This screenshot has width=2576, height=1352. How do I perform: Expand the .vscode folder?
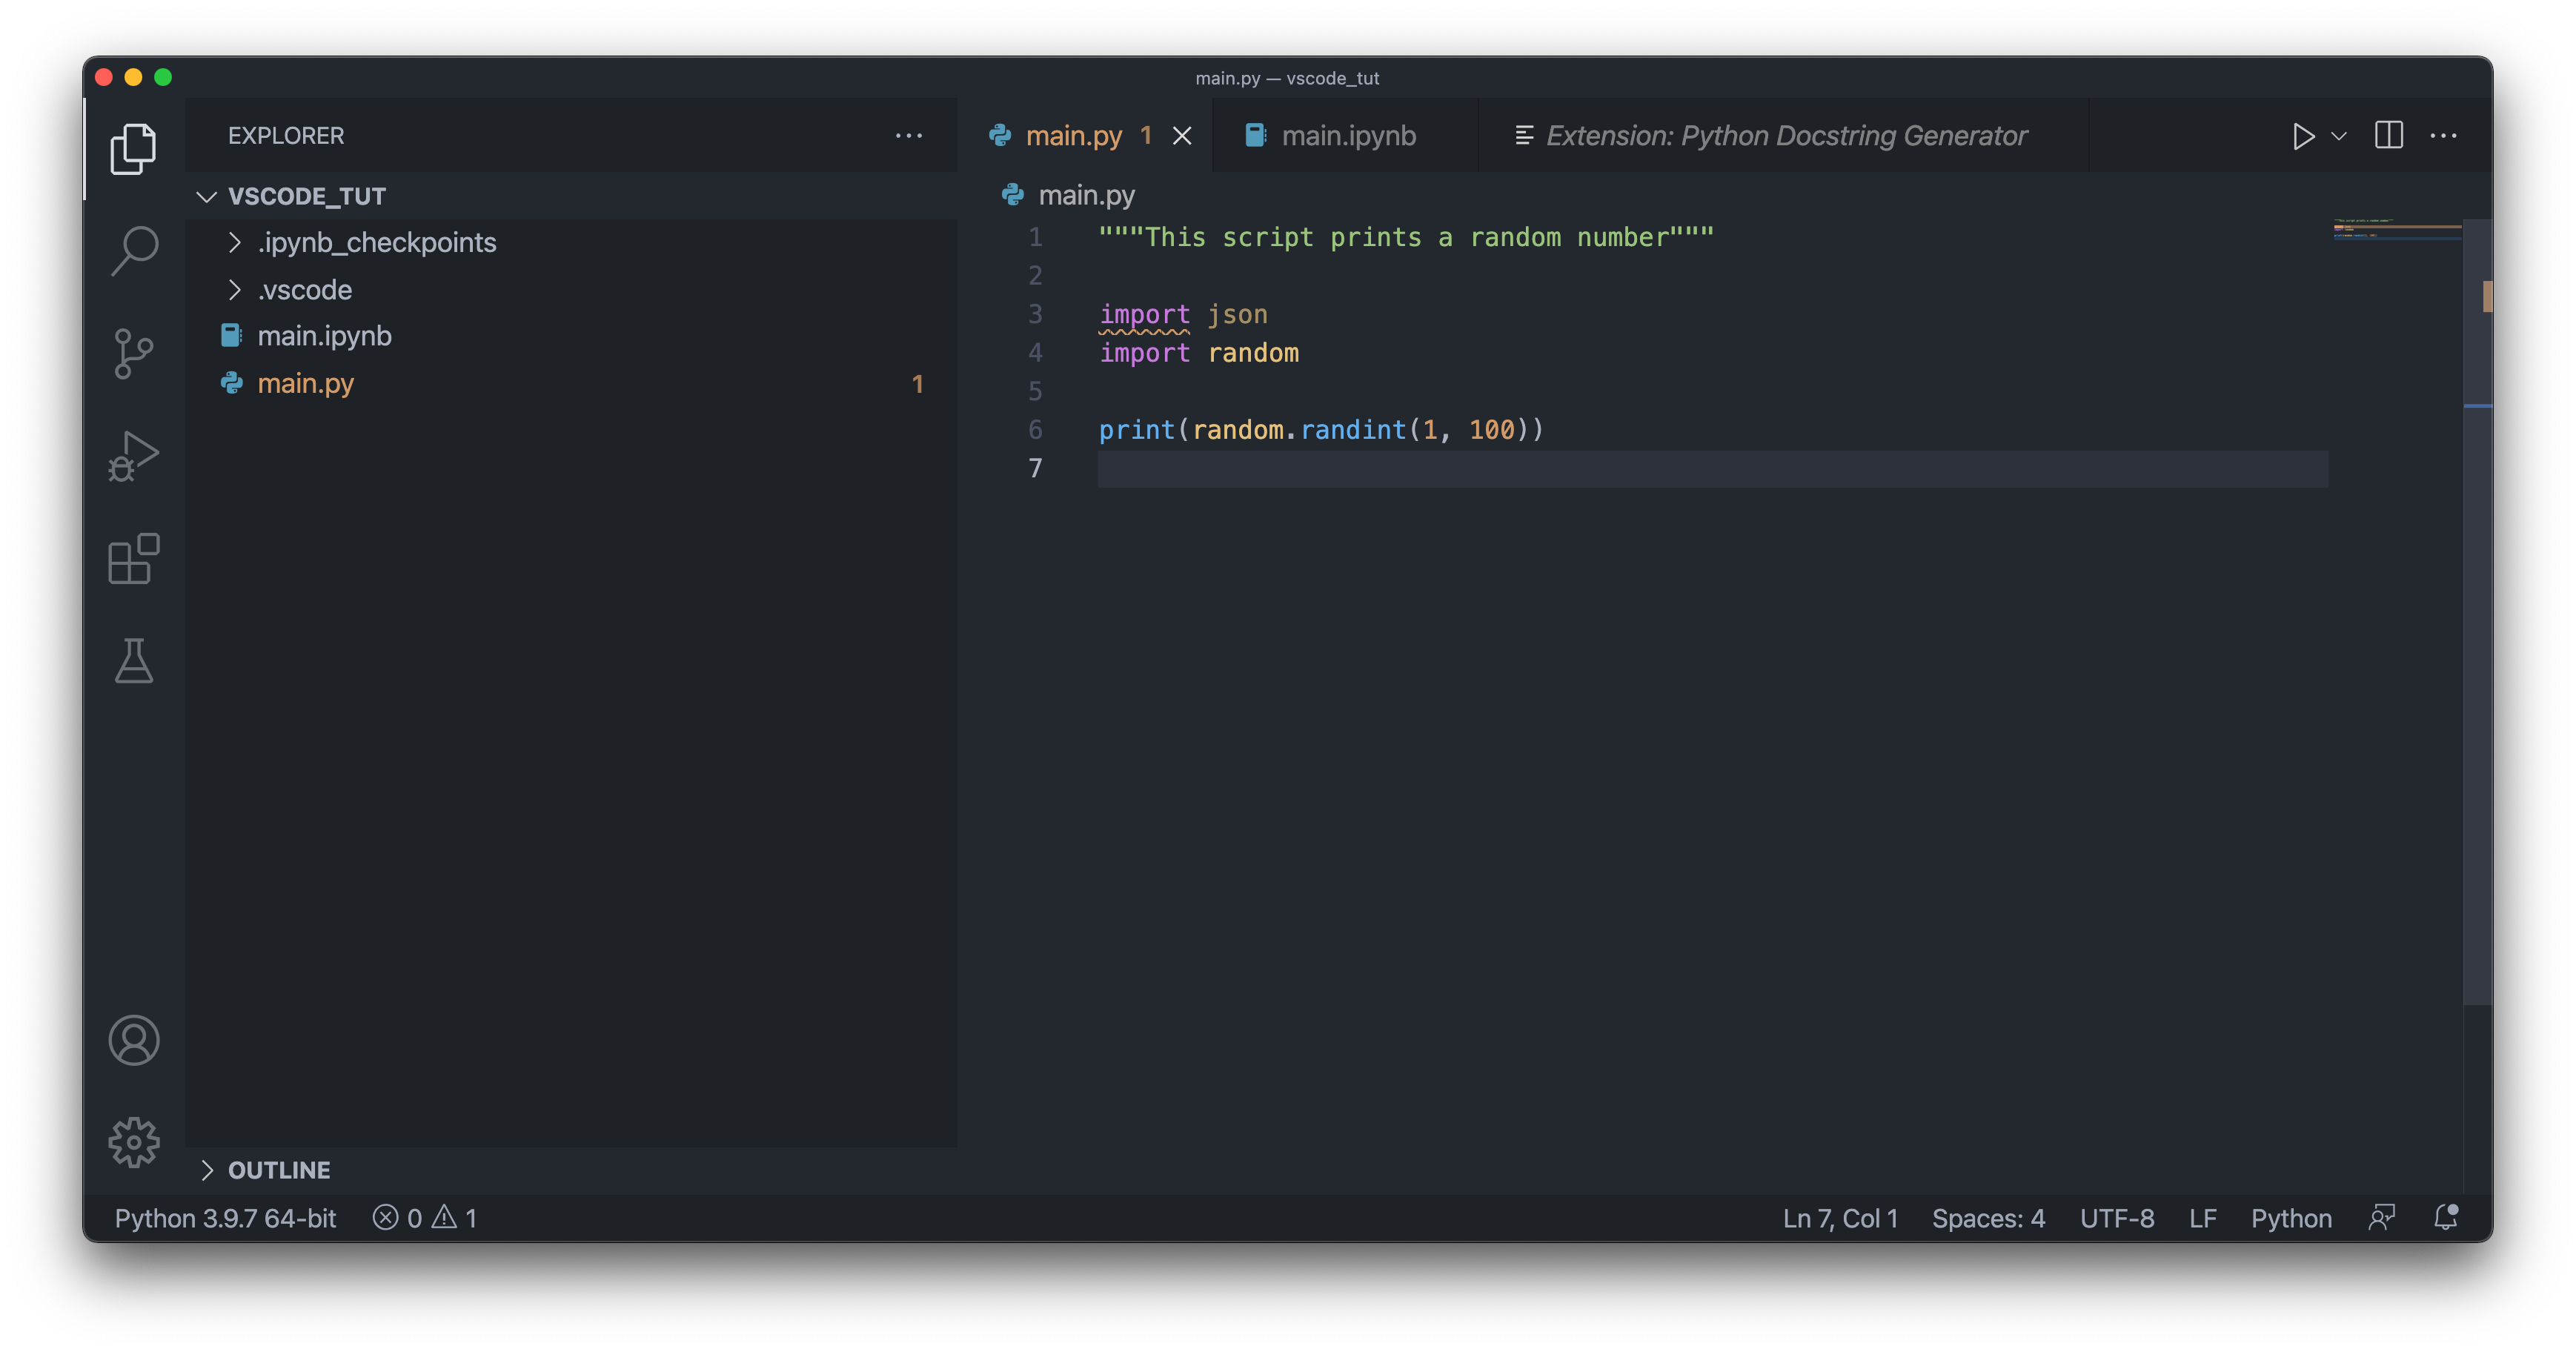tap(304, 290)
